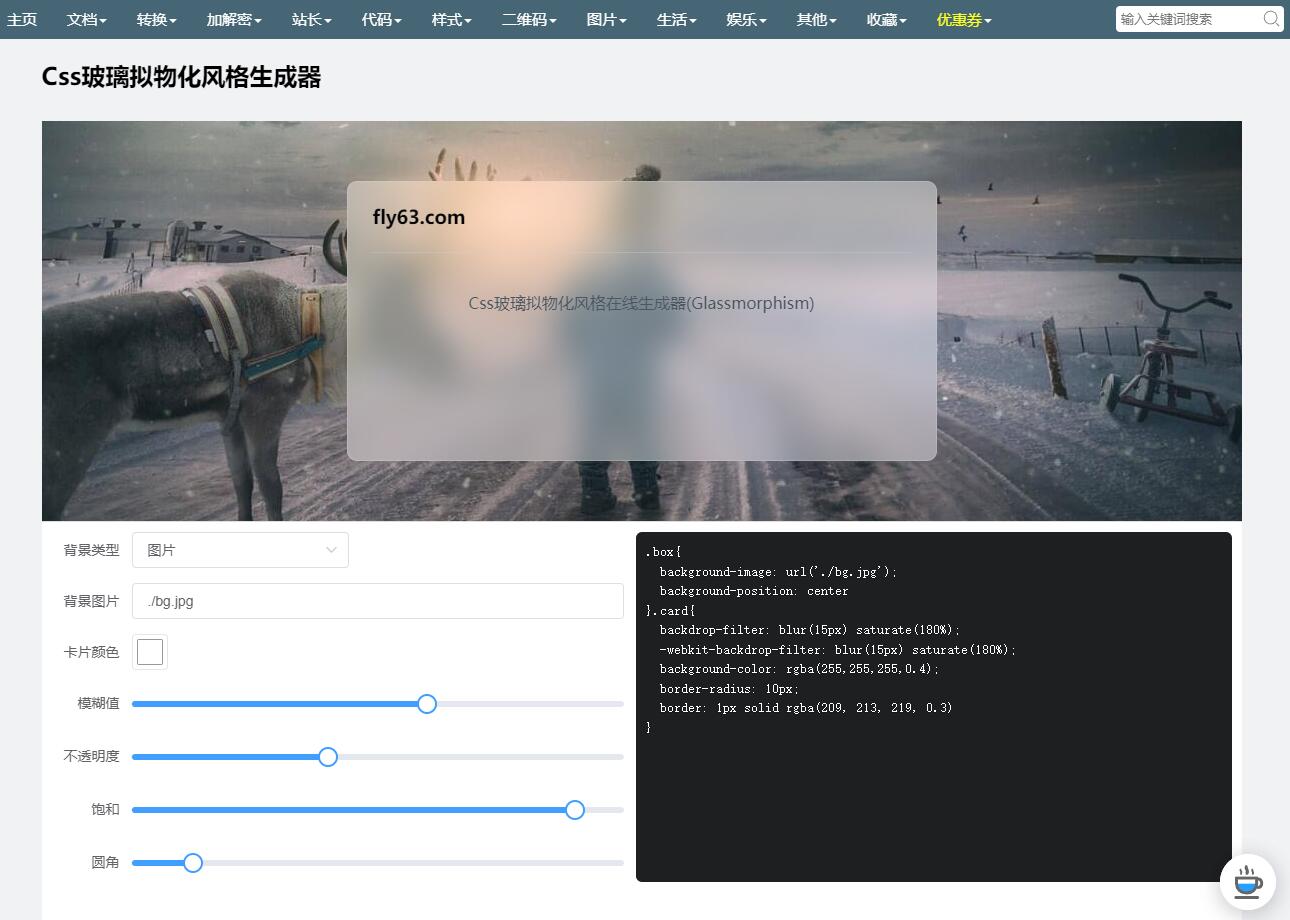Viewport: 1290px width, 920px height.
Task: Click the coffee cup icon at bottom right
Action: pos(1247,882)
